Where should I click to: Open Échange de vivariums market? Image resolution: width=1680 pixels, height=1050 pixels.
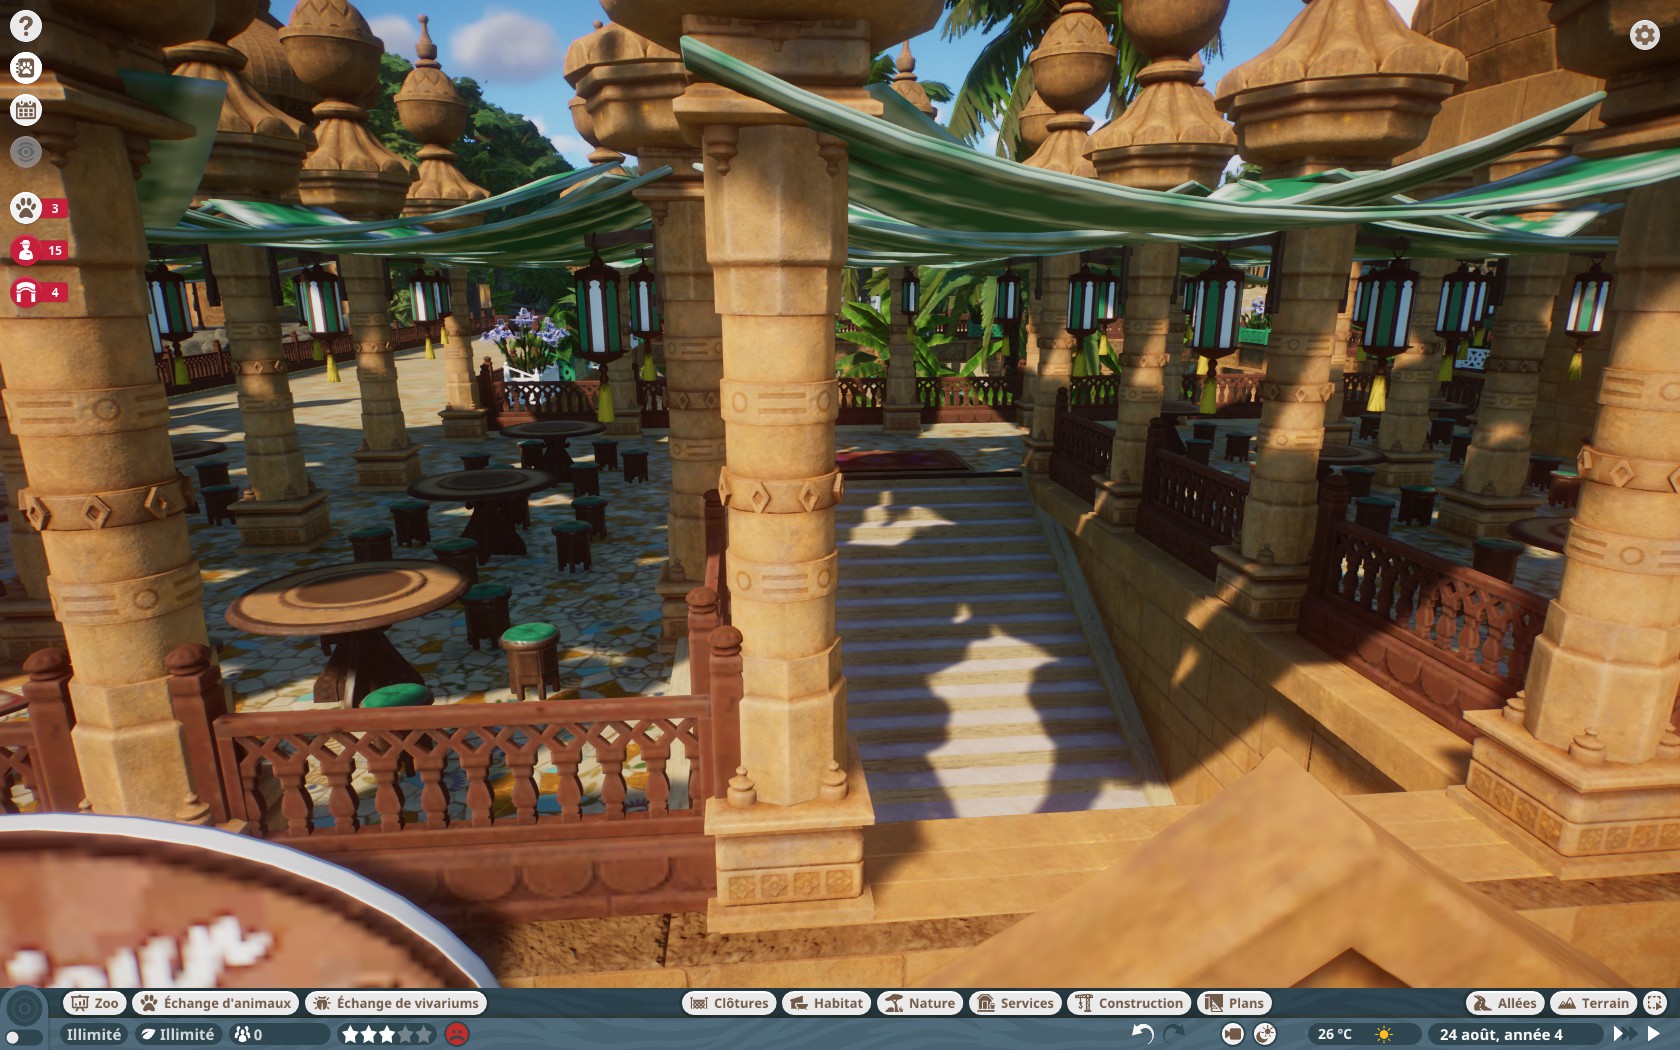396,1003
